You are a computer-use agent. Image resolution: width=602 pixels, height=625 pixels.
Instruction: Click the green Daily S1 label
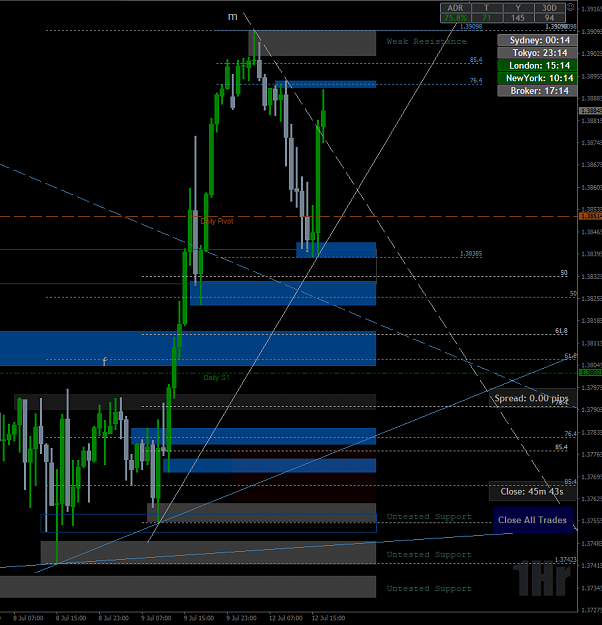(216, 377)
